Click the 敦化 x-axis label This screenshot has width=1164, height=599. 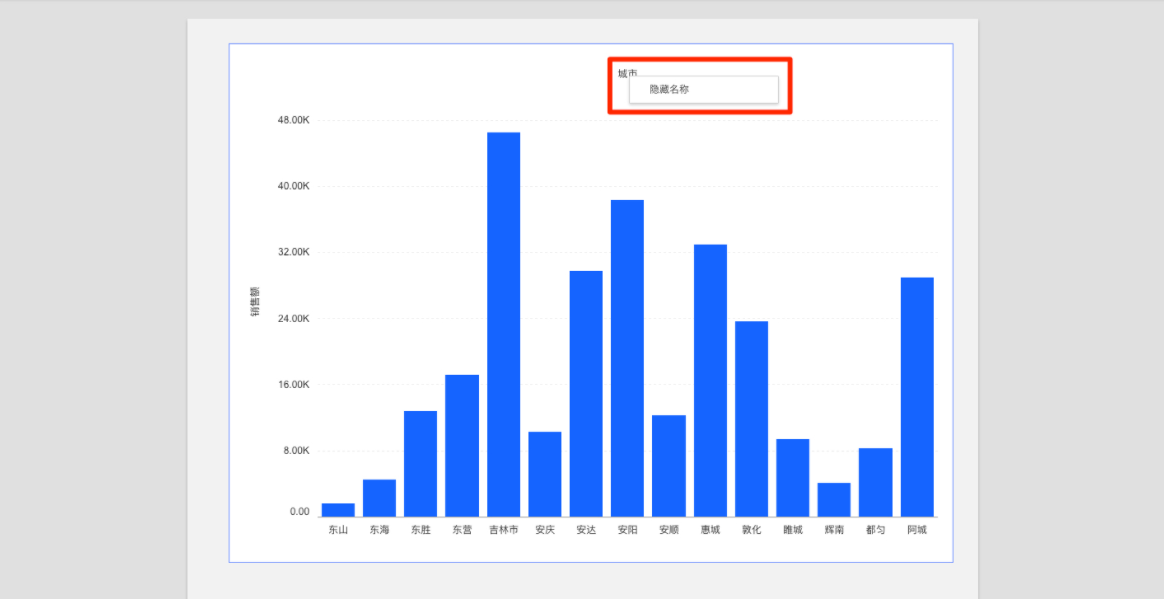click(x=751, y=530)
